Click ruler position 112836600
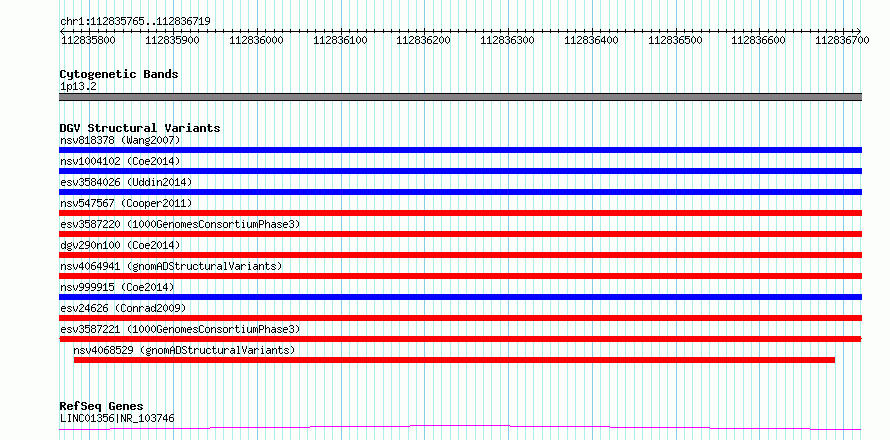Image resolution: width=890 pixels, height=440 pixels. [x=759, y=40]
